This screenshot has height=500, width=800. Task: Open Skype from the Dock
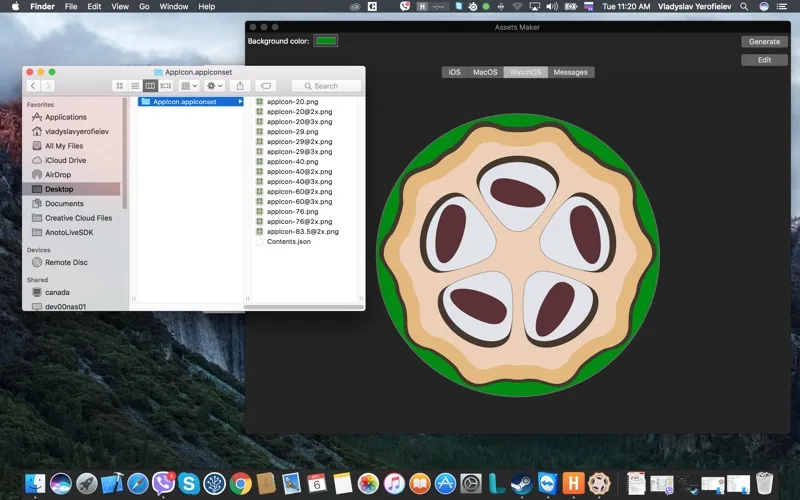[188, 484]
